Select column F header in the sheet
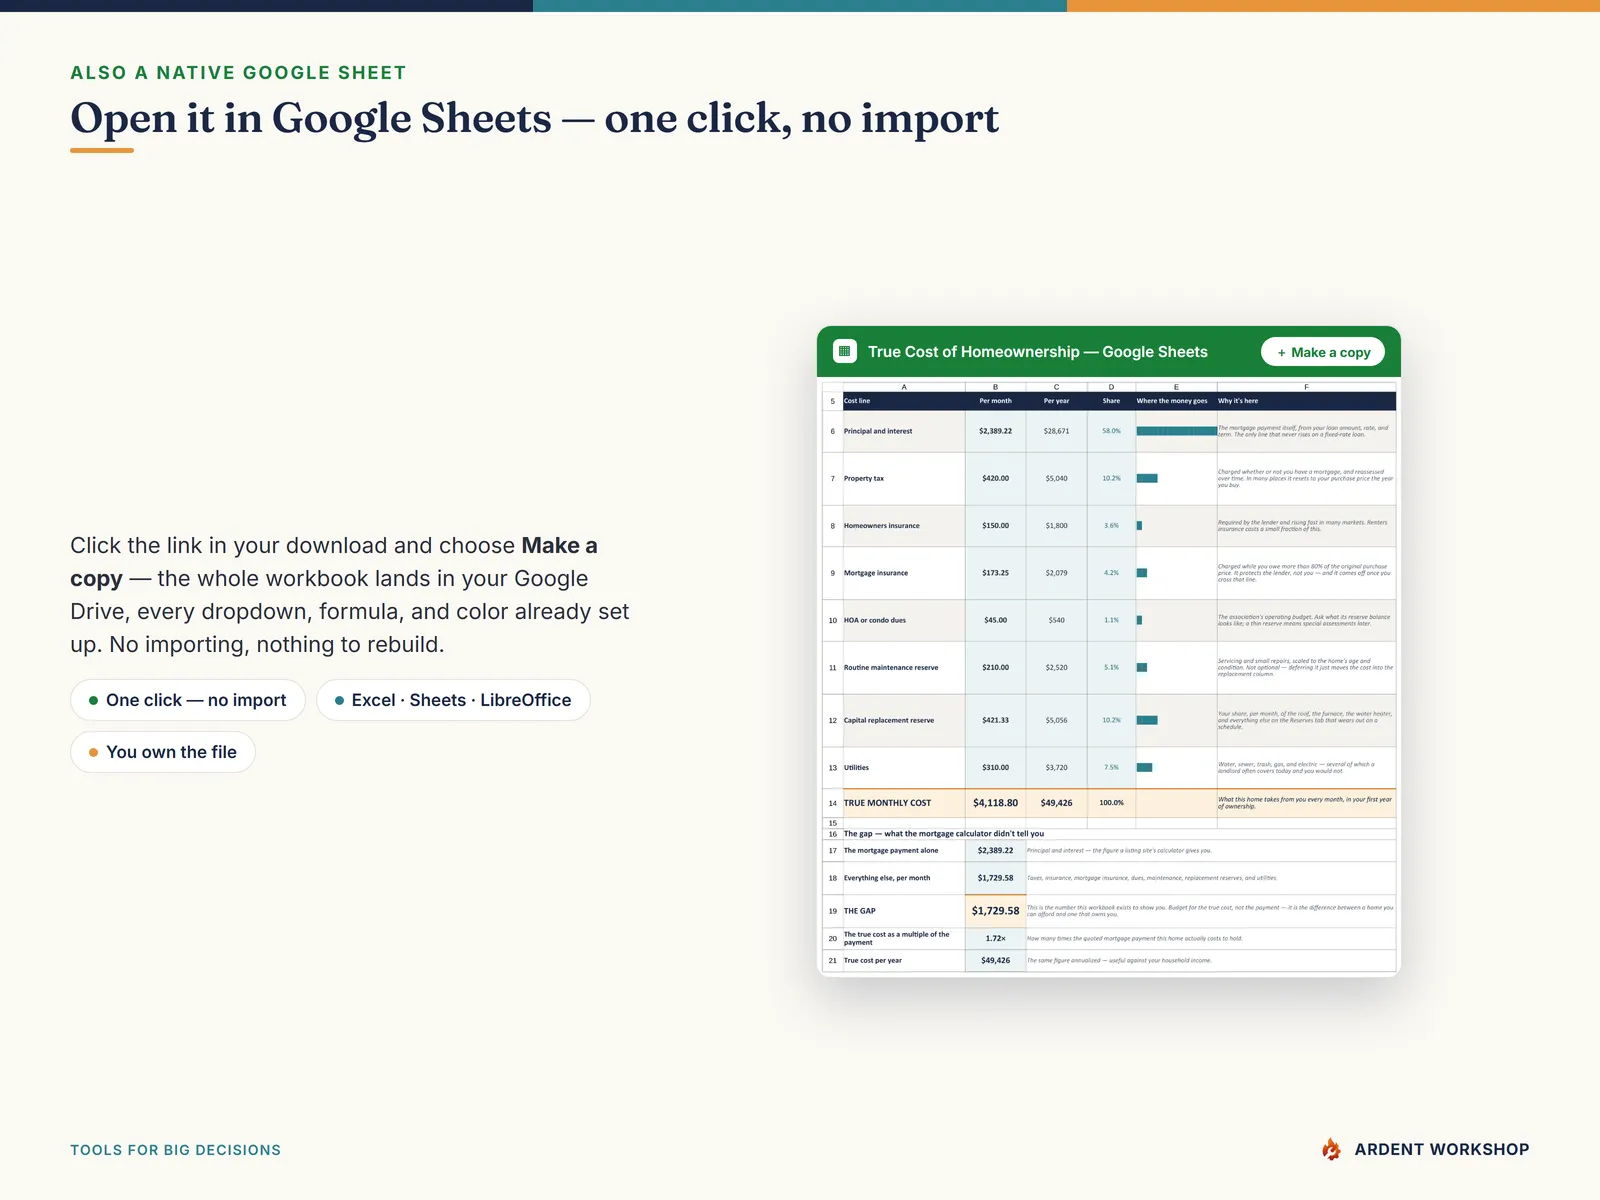 coord(1306,387)
